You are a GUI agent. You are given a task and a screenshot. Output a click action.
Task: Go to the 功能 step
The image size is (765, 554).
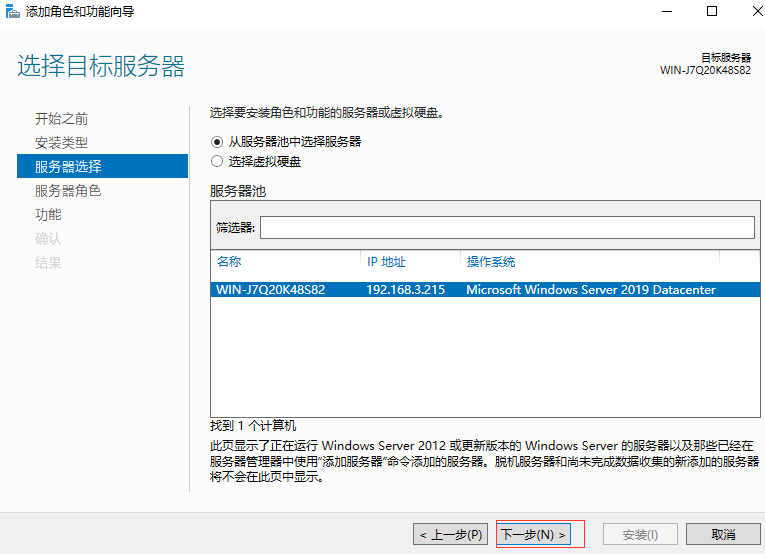pos(48,215)
